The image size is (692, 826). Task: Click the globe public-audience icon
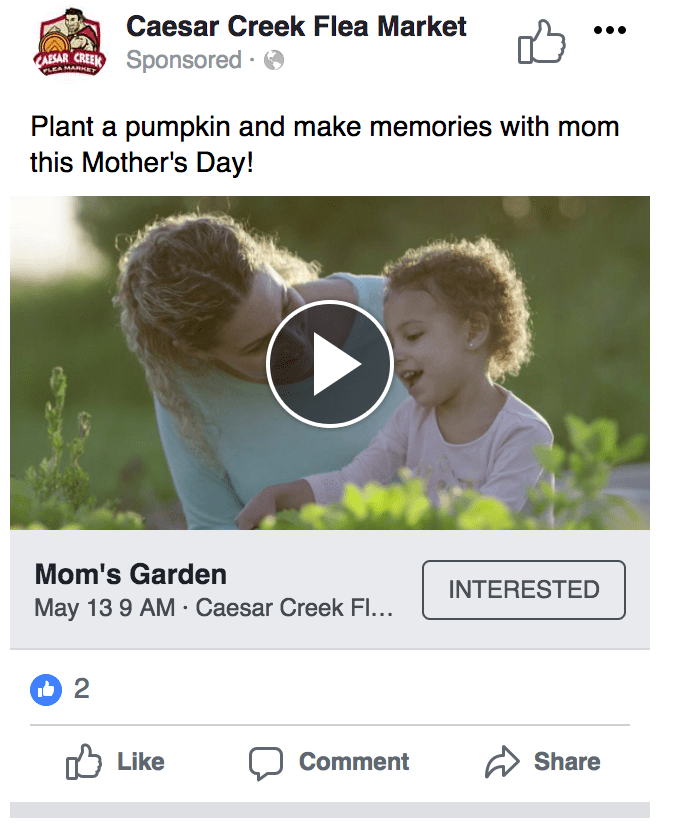(273, 61)
